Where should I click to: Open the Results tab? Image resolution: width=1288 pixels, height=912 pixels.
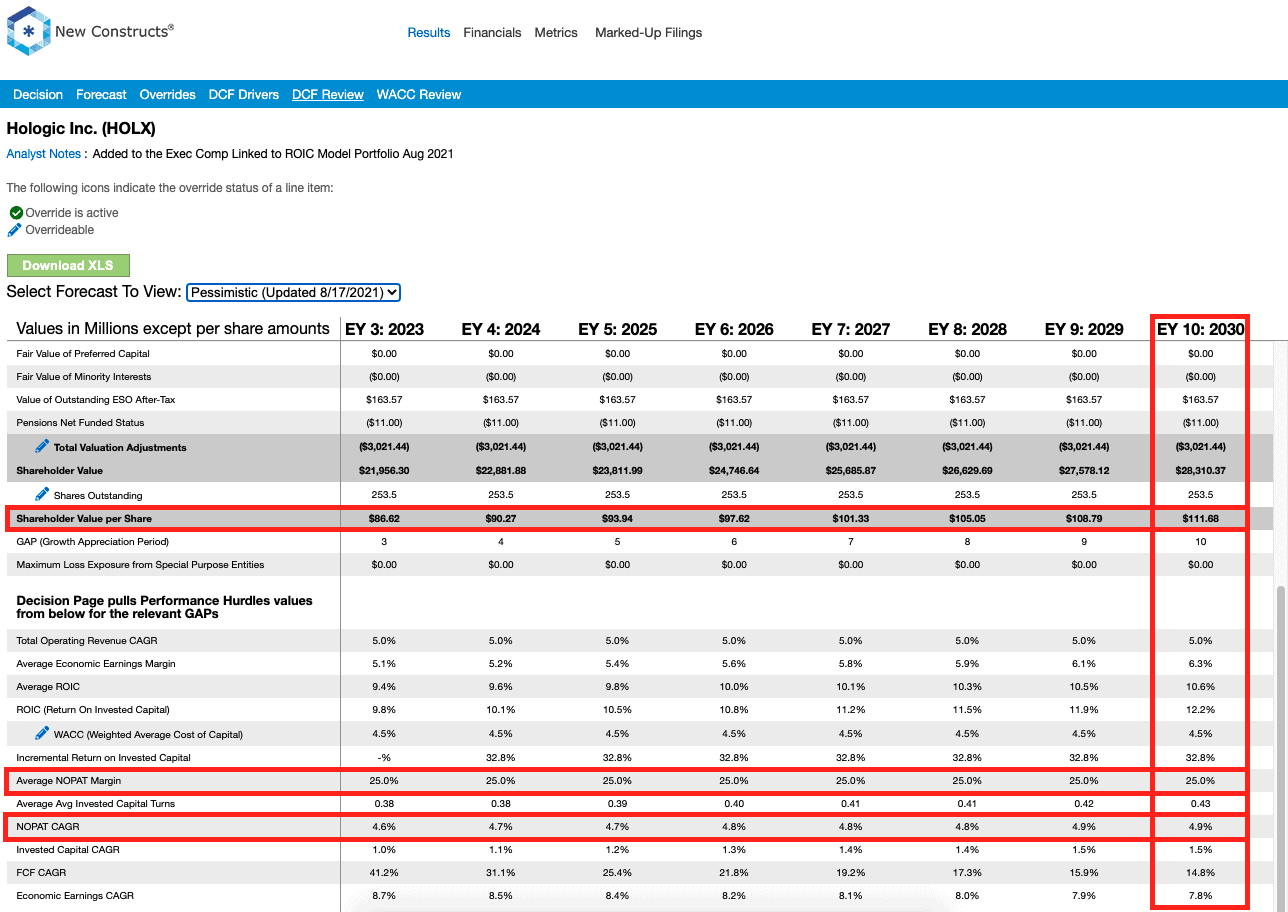pyautogui.click(x=429, y=33)
